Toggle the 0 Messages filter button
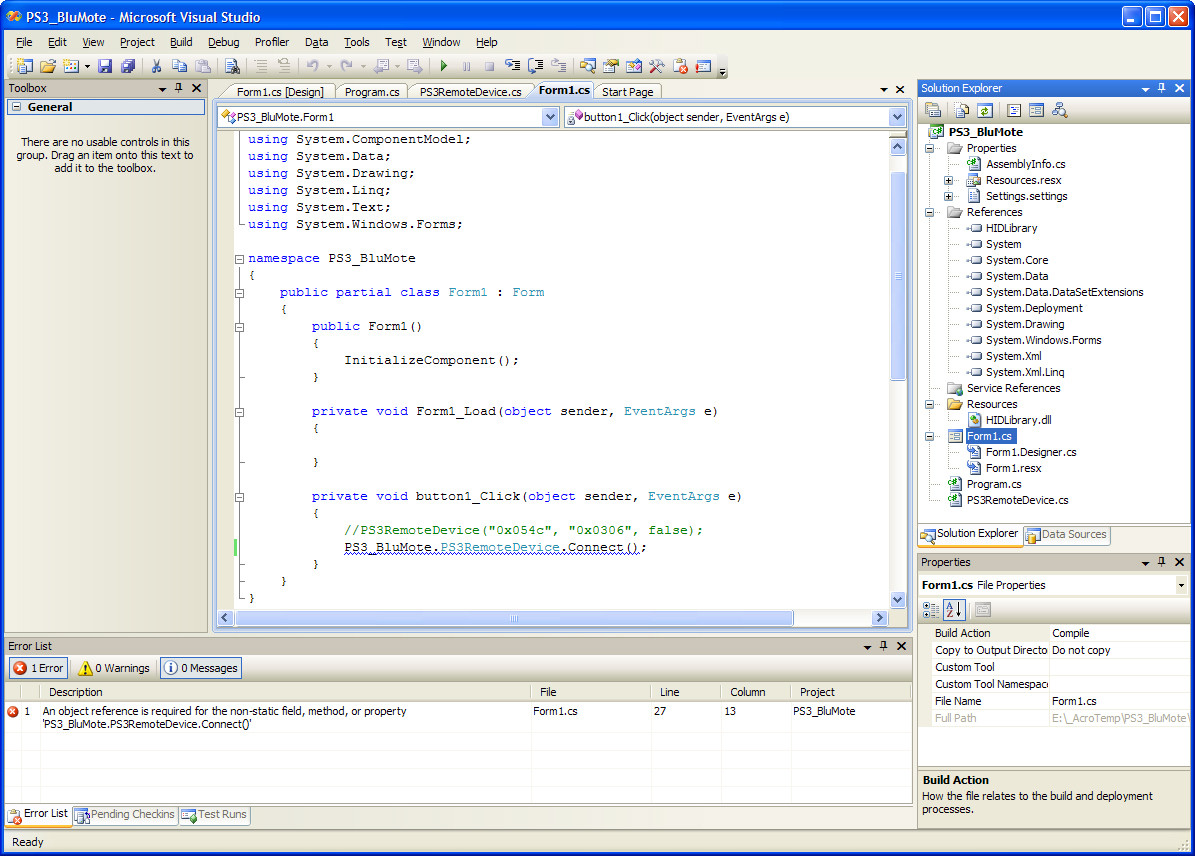Viewport: 1195px width, 856px height. pyautogui.click(x=201, y=668)
